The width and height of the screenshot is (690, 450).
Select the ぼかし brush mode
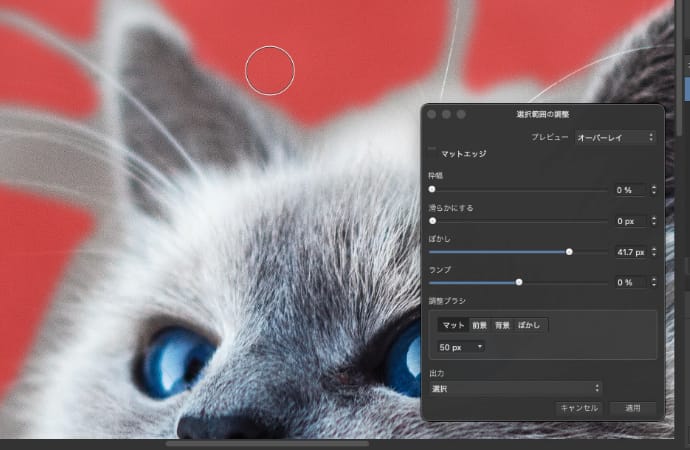click(530, 325)
